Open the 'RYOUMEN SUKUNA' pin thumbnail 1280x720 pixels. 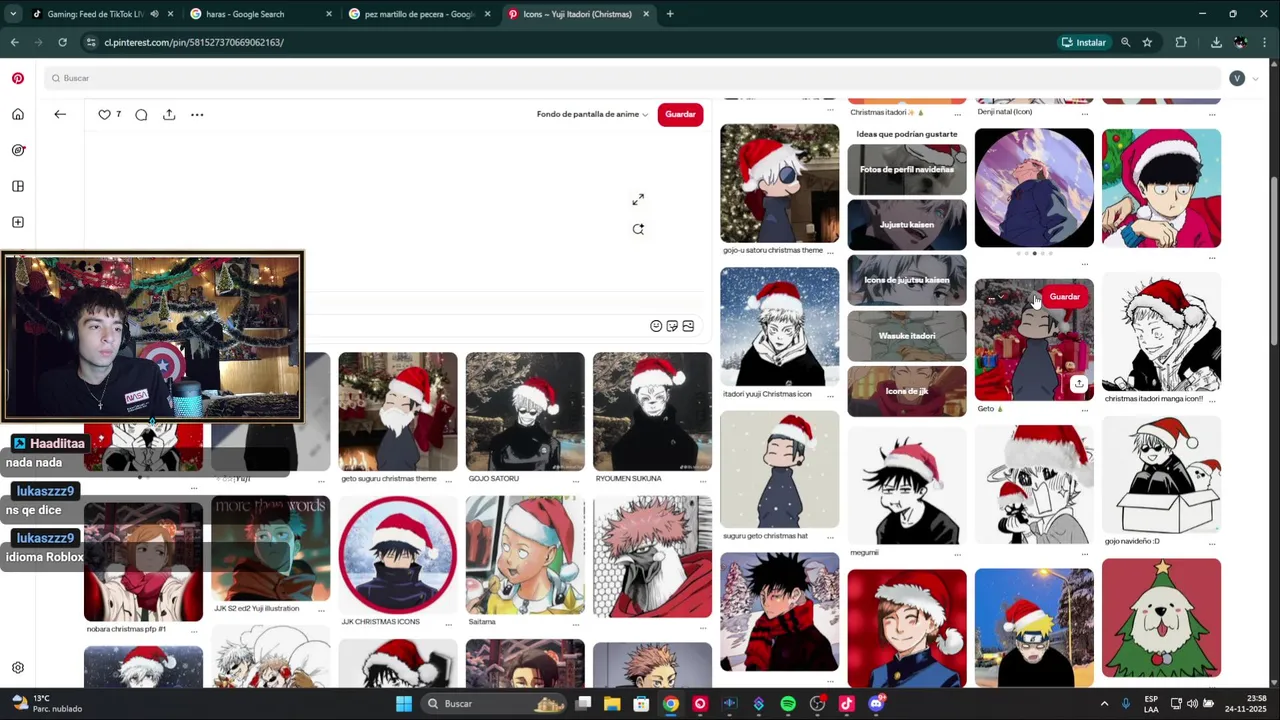[652, 411]
